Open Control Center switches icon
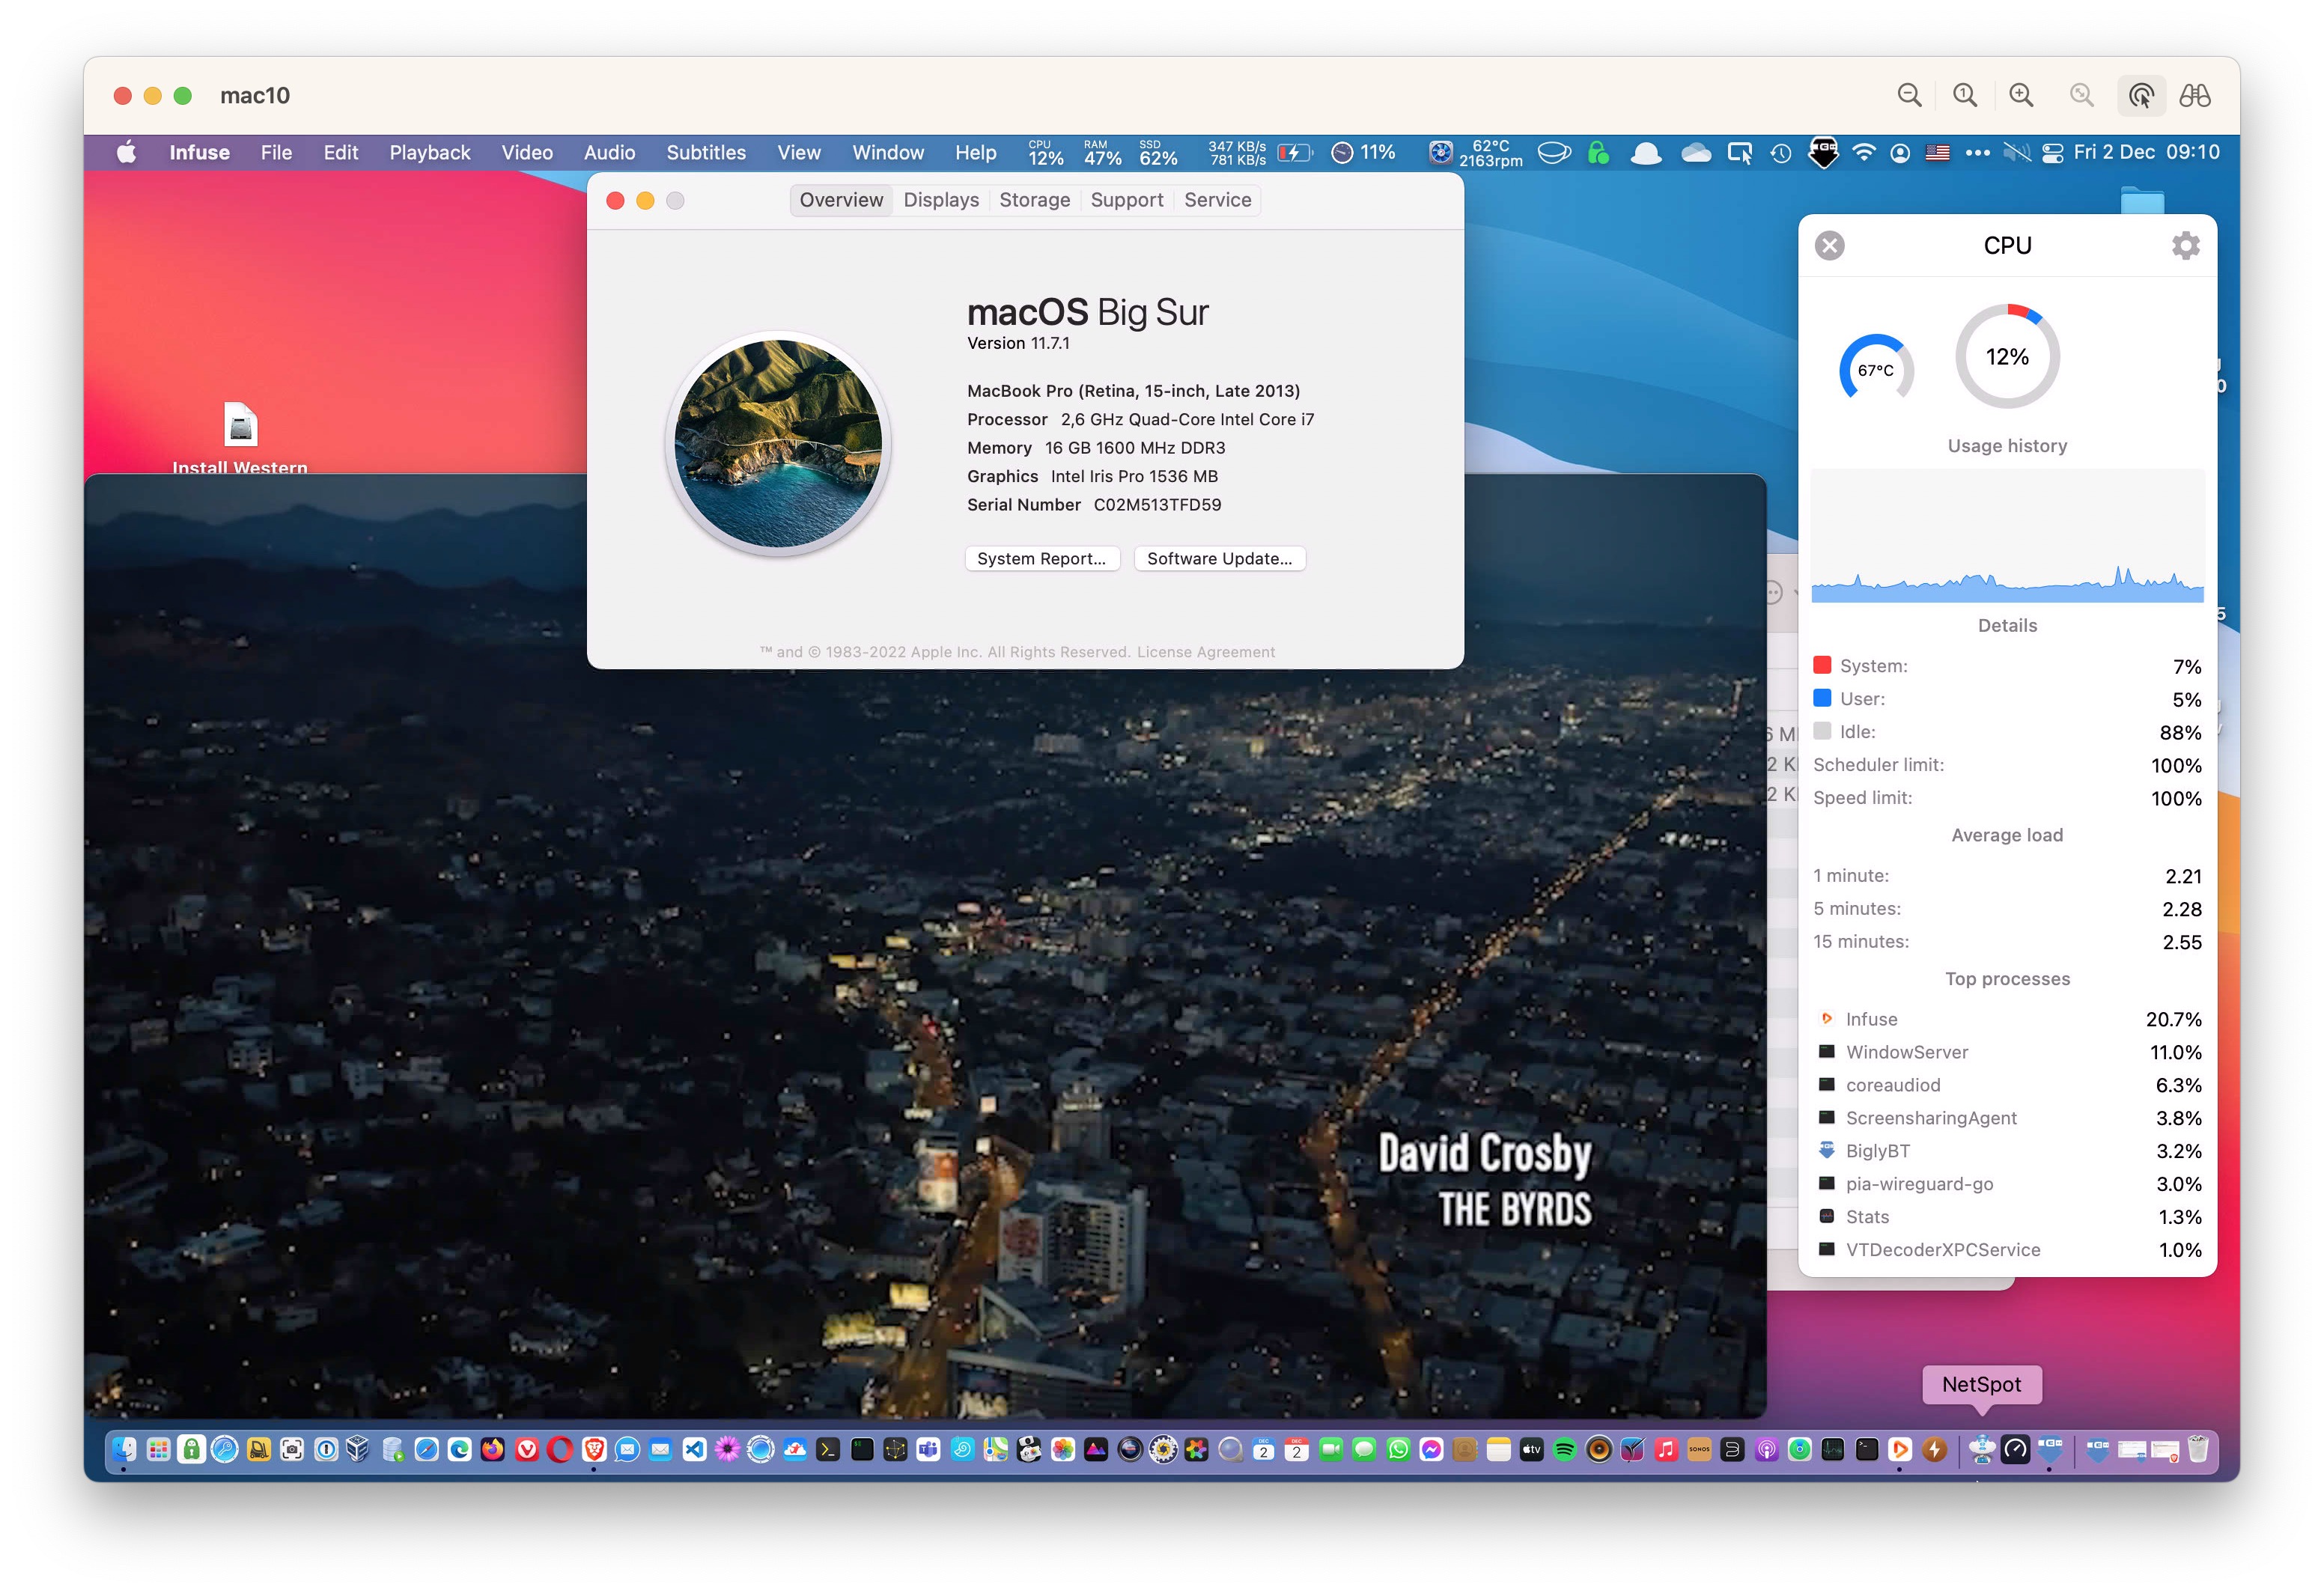2324x1593 pixels. pyautogui.click(x=2052, y=153)
